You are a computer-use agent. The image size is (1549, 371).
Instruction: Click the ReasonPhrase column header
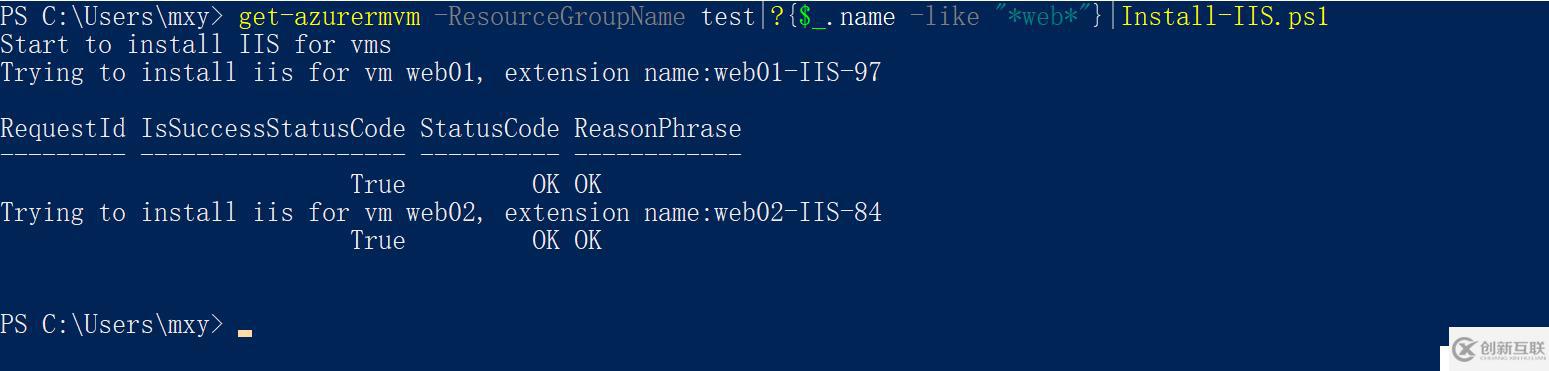657,129
